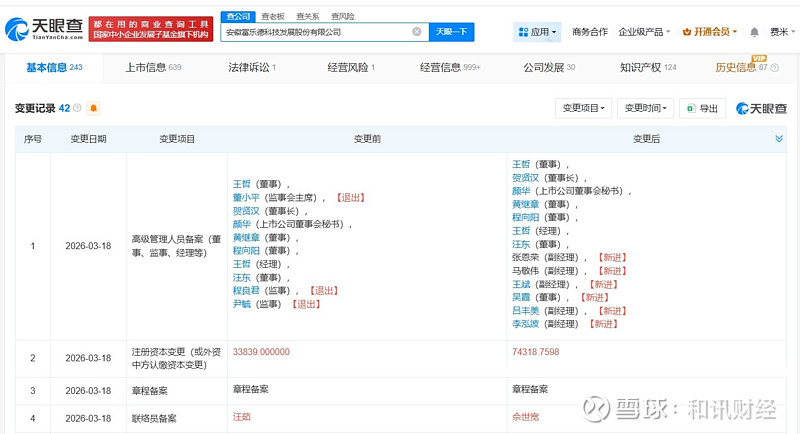Click the 变更后 column header
The width and height of the screenshot is (800, 434).
pyautogui.click(x=646, y=139)
